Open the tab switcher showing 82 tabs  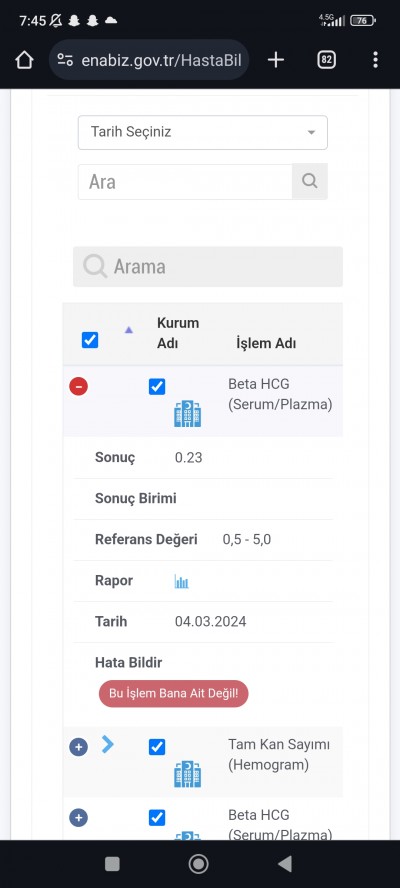click(326, 59)
